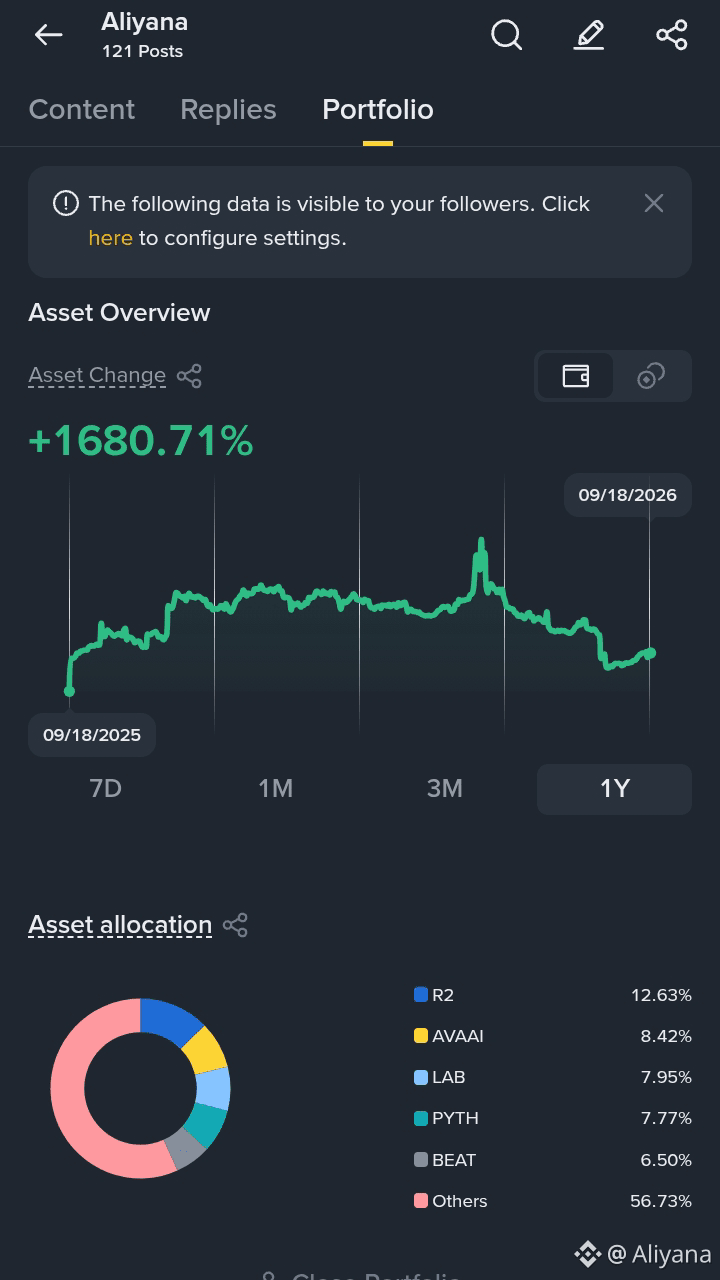This screenshot has width=720, height=1280.
Task: Tap the R2 allocation legend row
Action: pos(553,995)
